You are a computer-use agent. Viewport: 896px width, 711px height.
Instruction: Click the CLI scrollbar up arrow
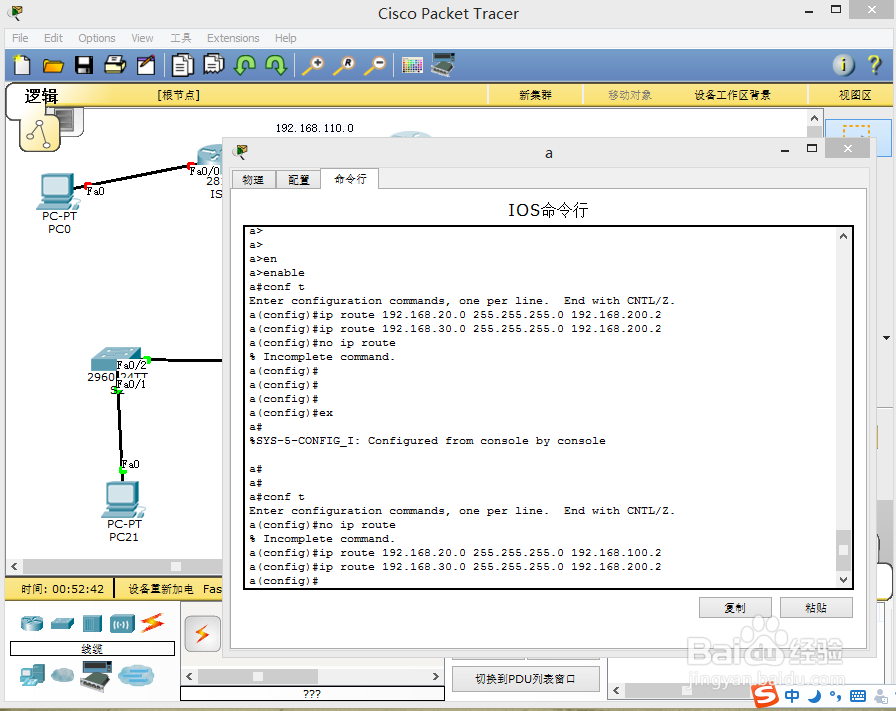point(843,235)
